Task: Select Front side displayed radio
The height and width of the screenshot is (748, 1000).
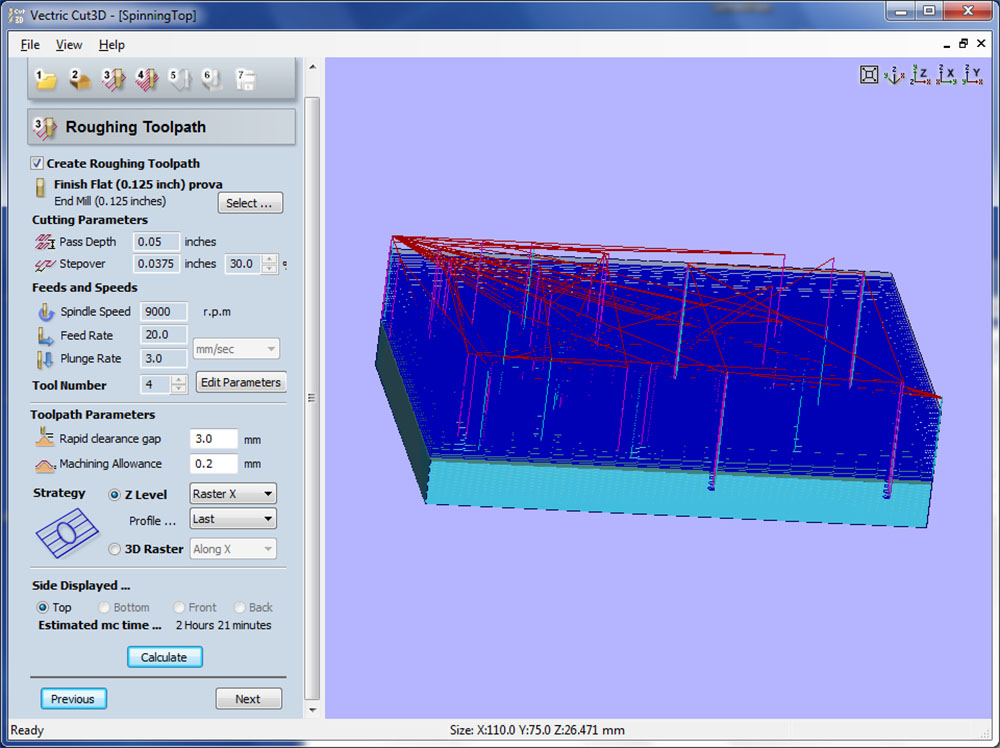Action: 179,607
